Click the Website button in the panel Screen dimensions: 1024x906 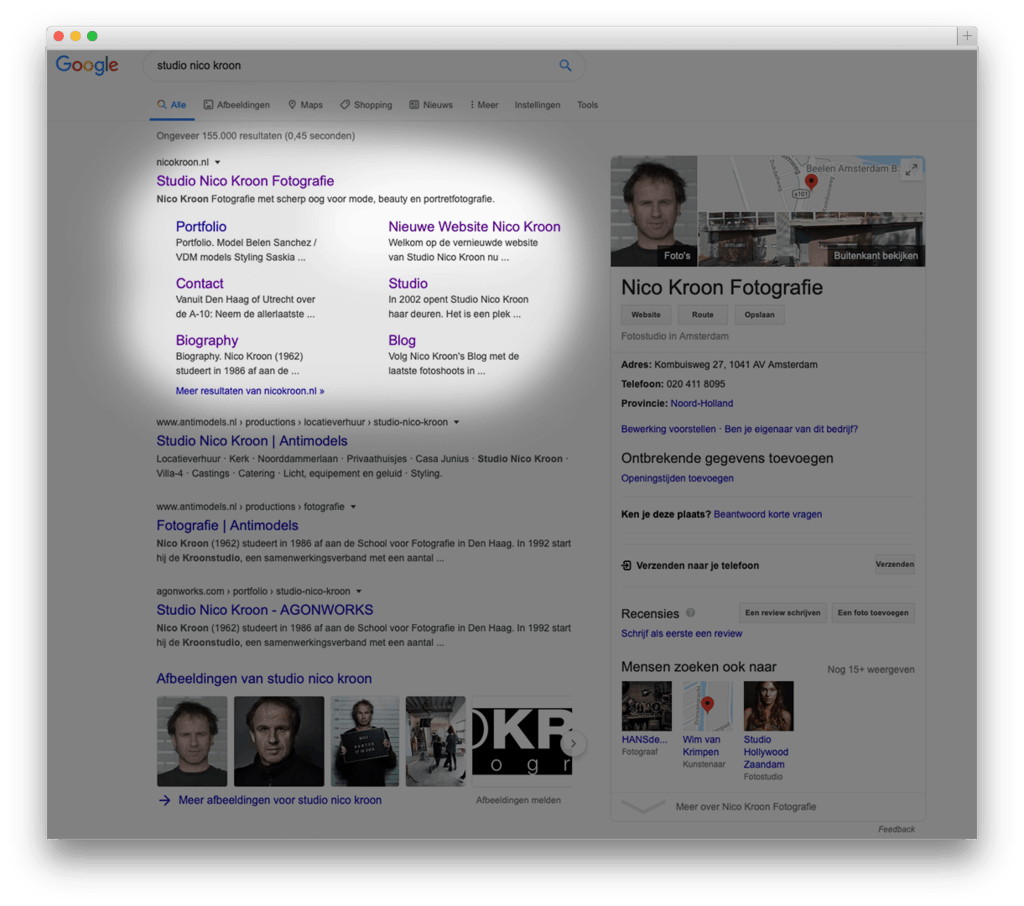tap(646, 314)
